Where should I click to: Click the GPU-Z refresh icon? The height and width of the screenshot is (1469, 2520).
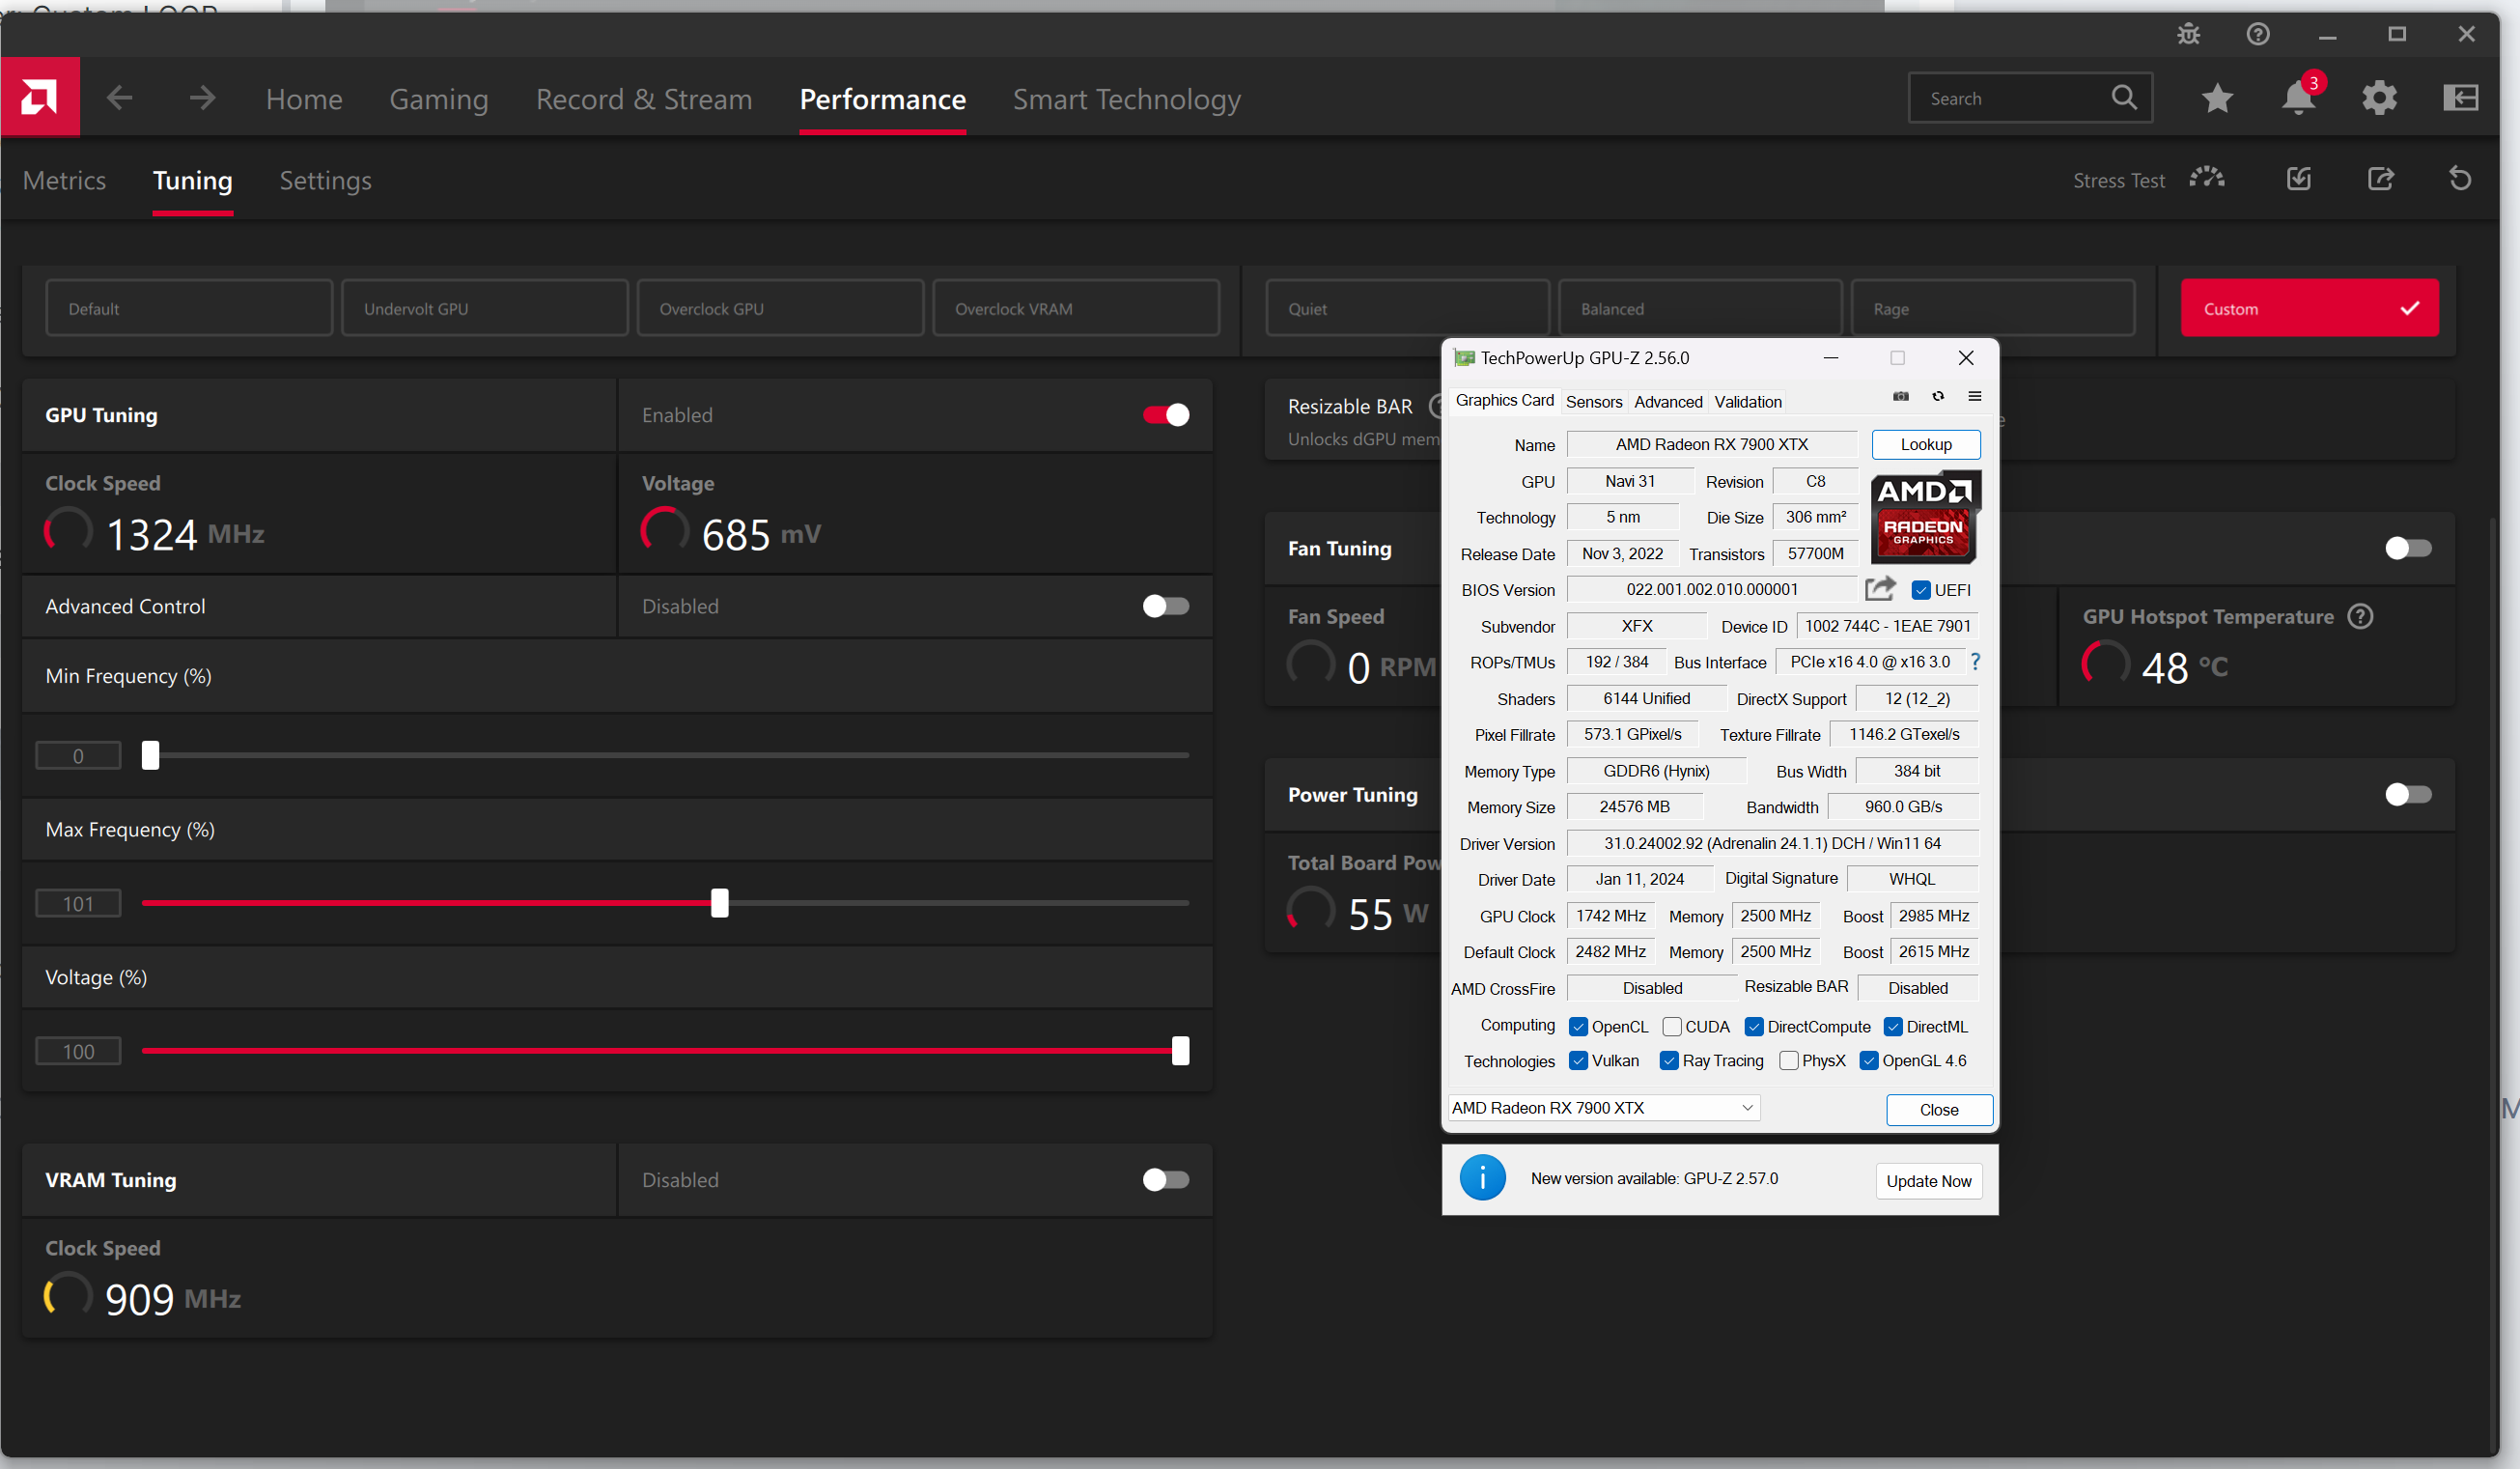(x=1938, y=397)
